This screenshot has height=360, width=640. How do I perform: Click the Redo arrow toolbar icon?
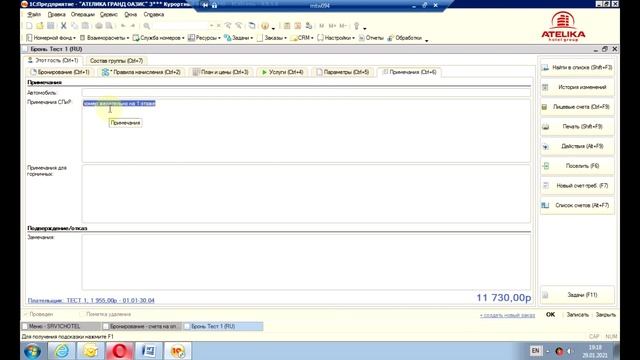[x=133, y=26]
